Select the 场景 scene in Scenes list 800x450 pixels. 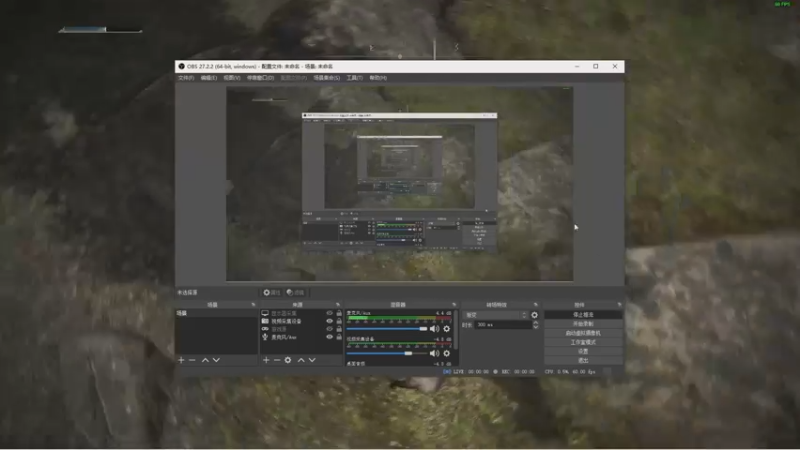[216, 313]
